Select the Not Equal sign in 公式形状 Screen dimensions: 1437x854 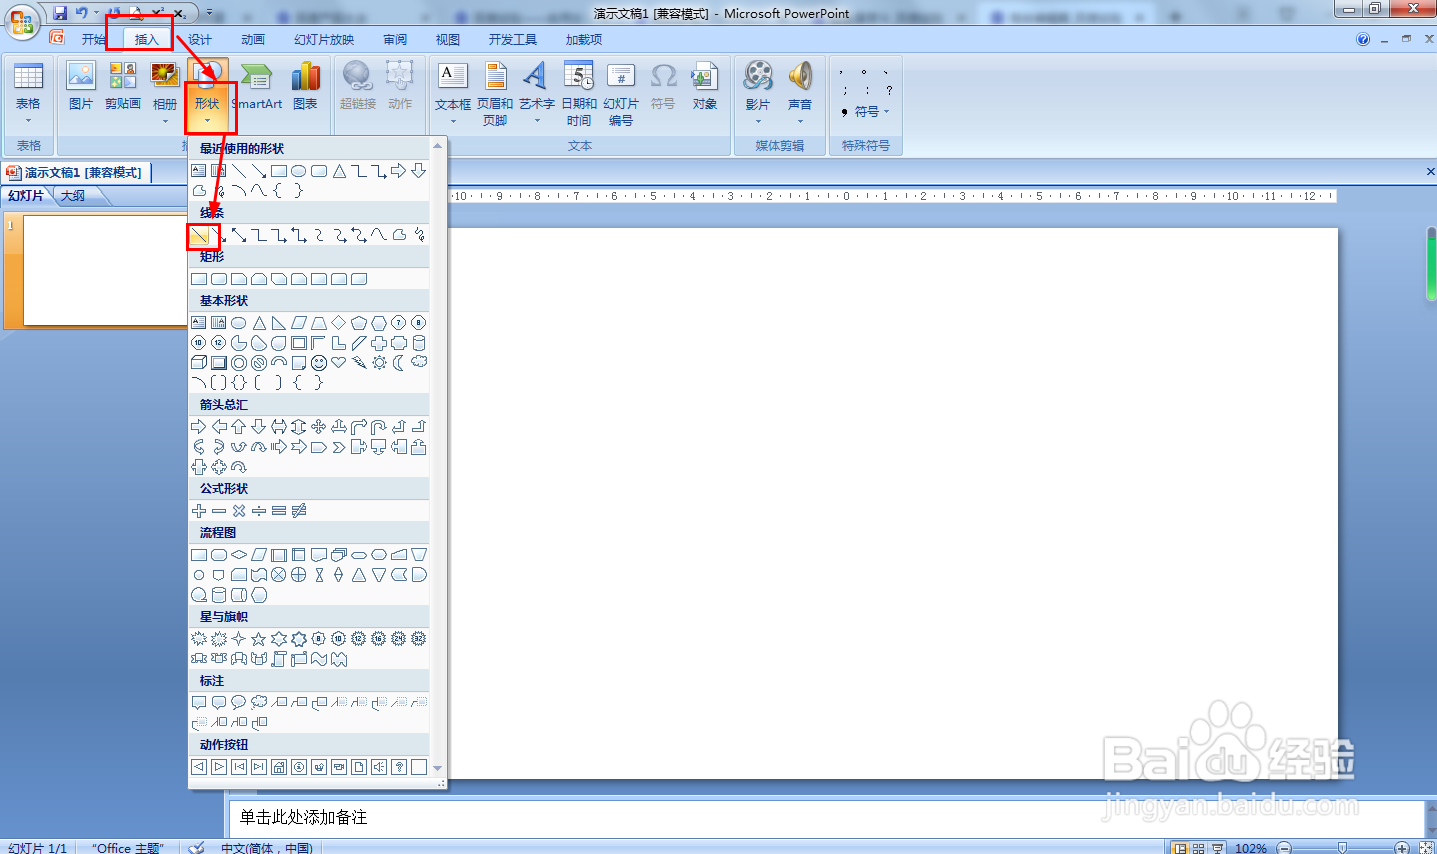click(299, 511)
